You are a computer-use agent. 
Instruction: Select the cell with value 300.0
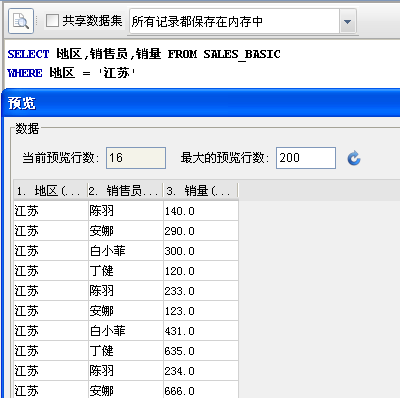point(201,251)
